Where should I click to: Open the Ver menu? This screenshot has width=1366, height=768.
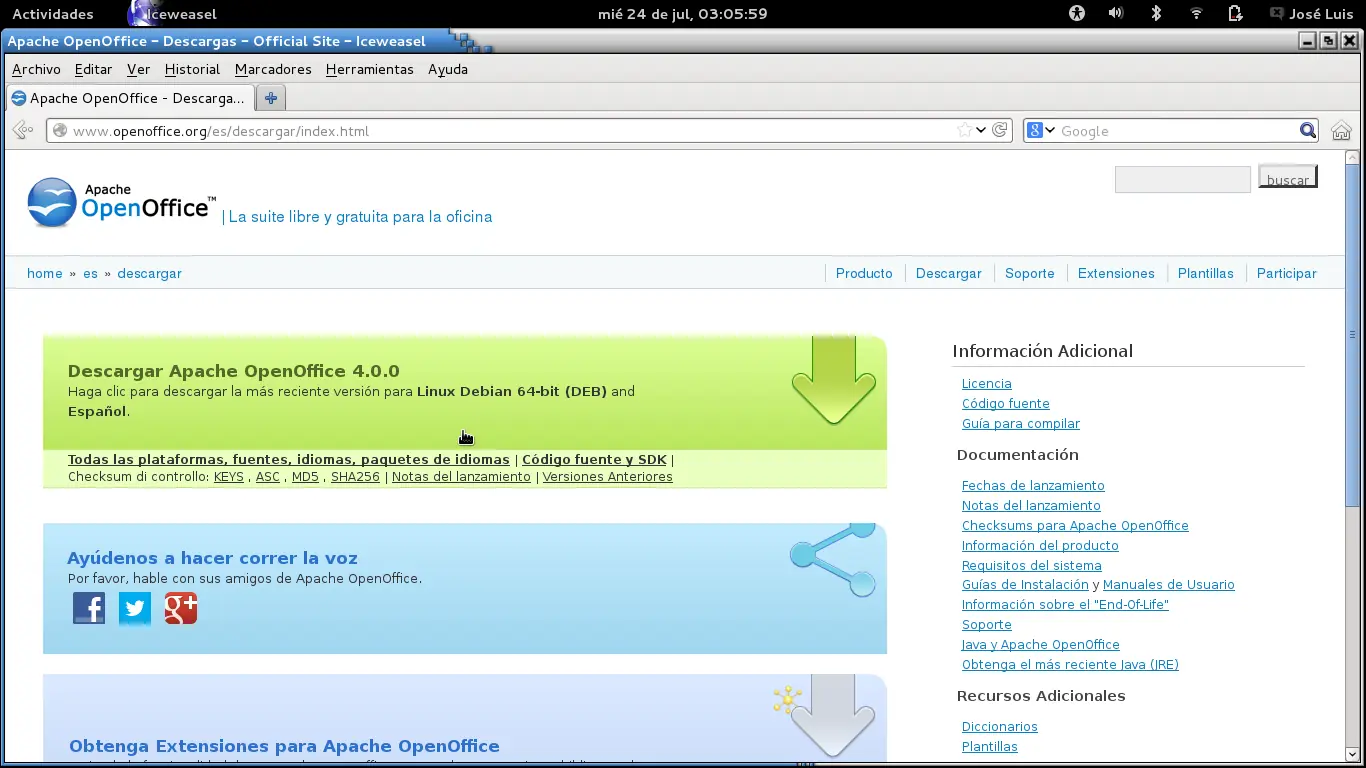pyautogui.click(x=138, y=69)
